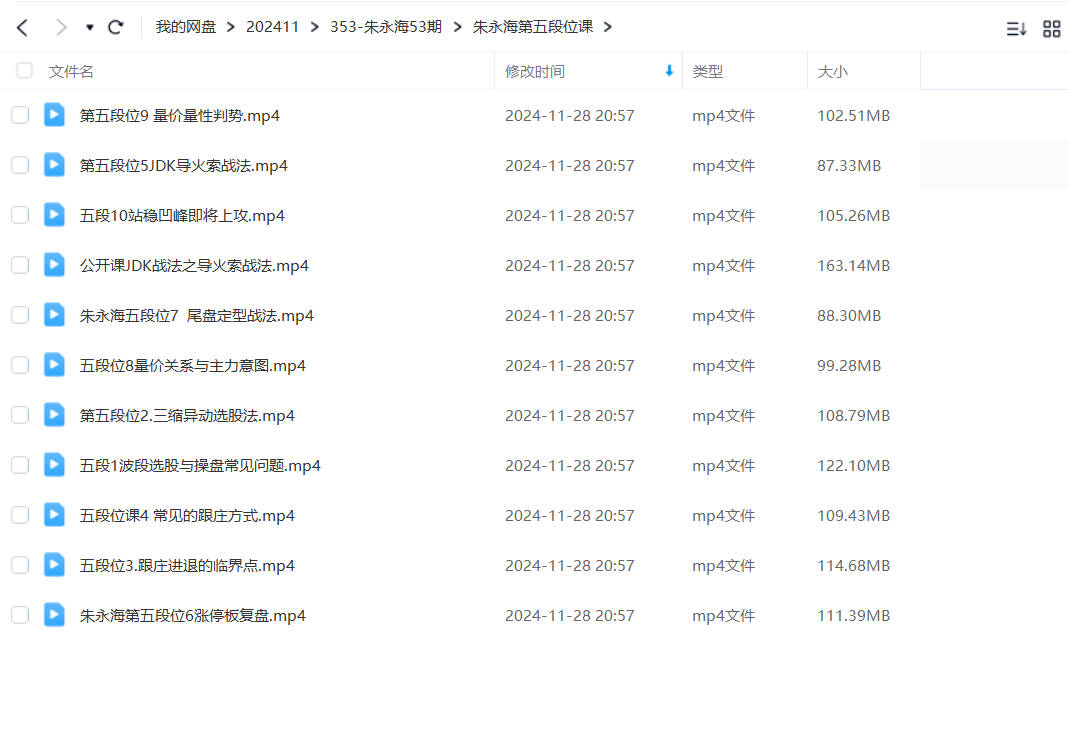Sort by 类型 column header
This screenshot has height=756, width=1069.
(707, 72)
